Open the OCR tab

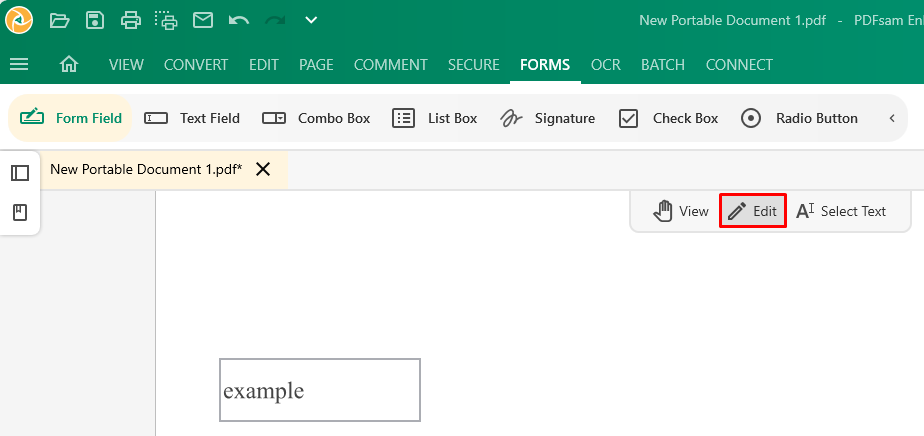[x=606, y=64]
